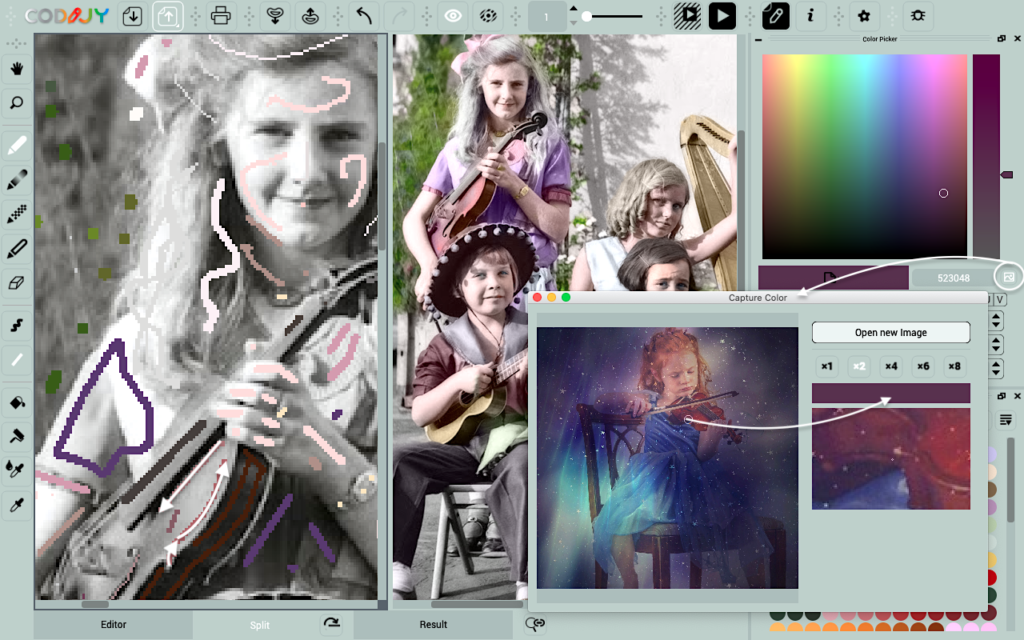Select the Color Pen tool

(x=16, y=145)
